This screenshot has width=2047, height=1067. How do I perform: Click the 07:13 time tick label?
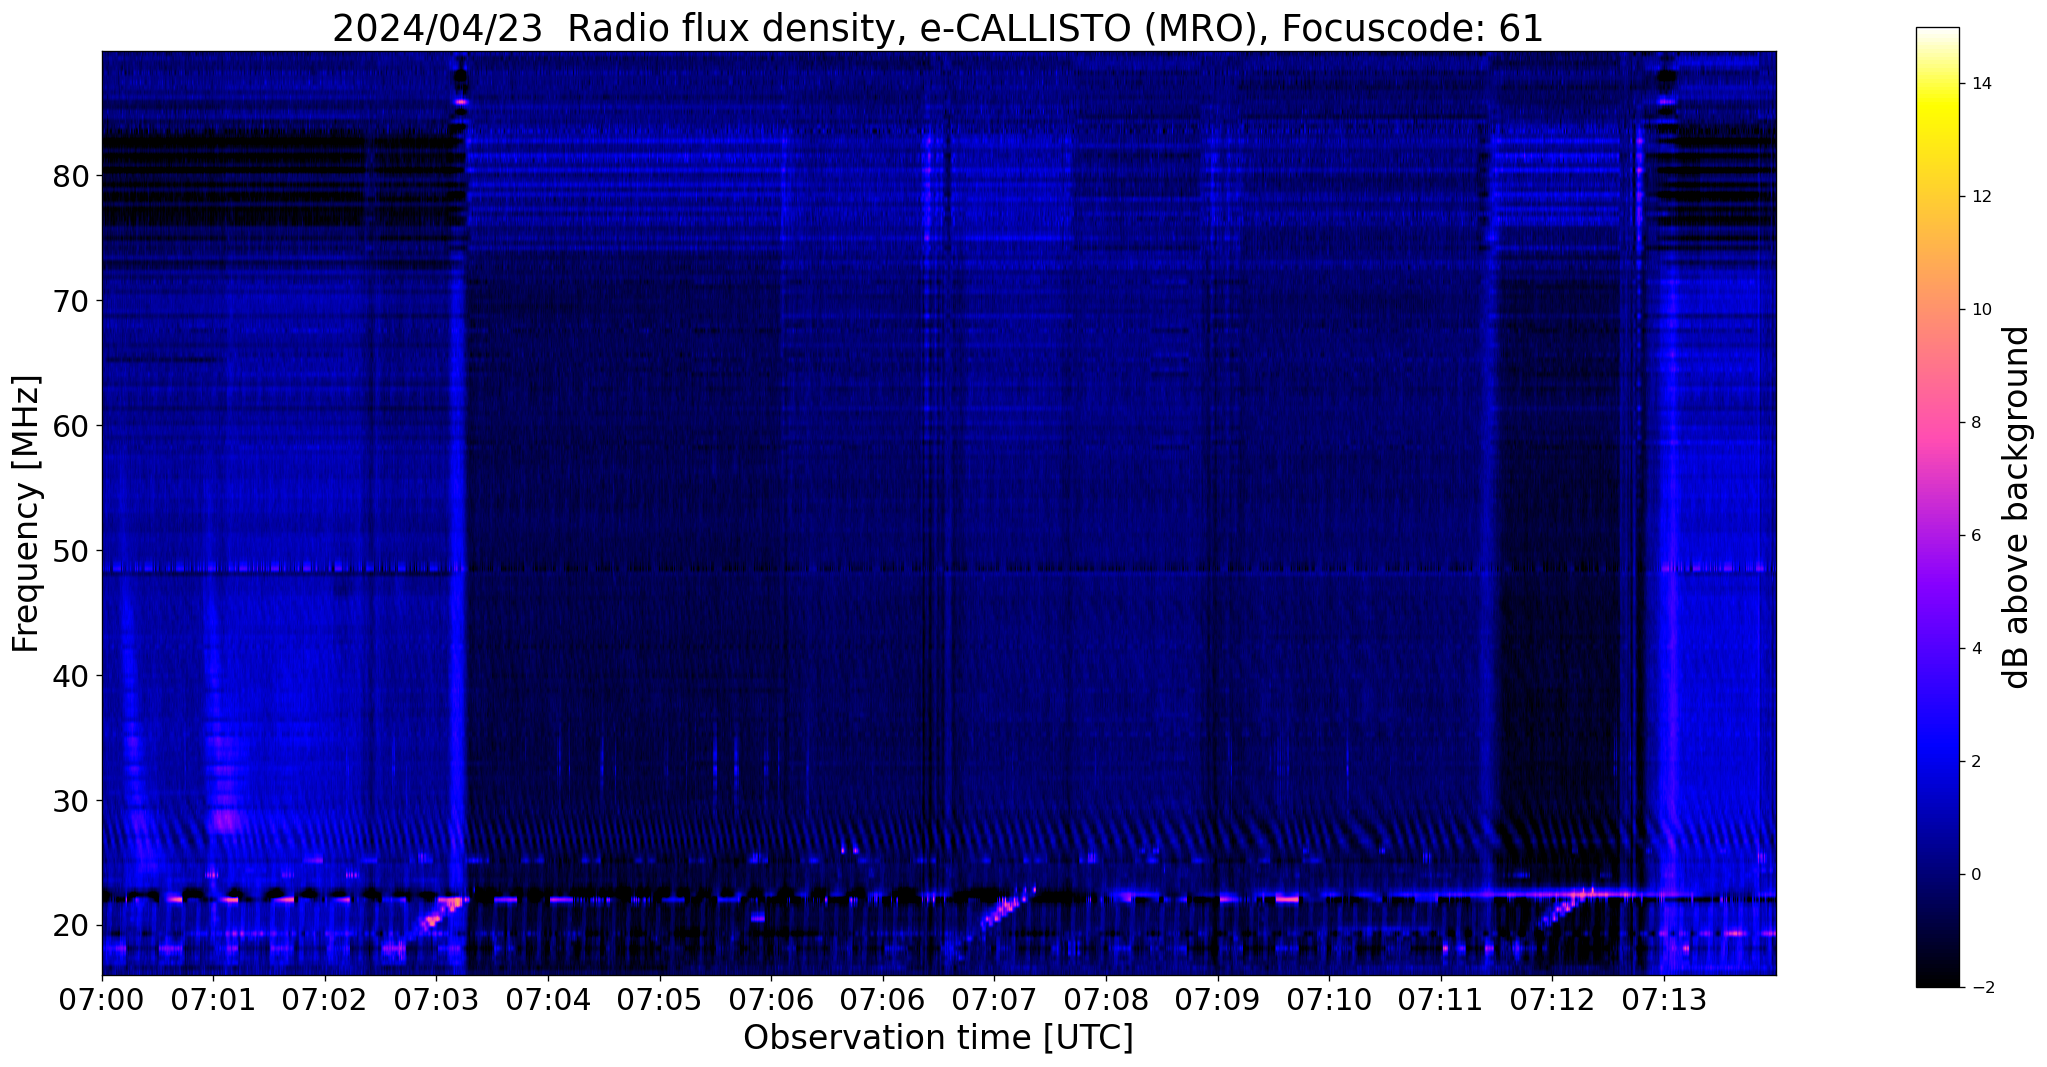pos(1664,999)
